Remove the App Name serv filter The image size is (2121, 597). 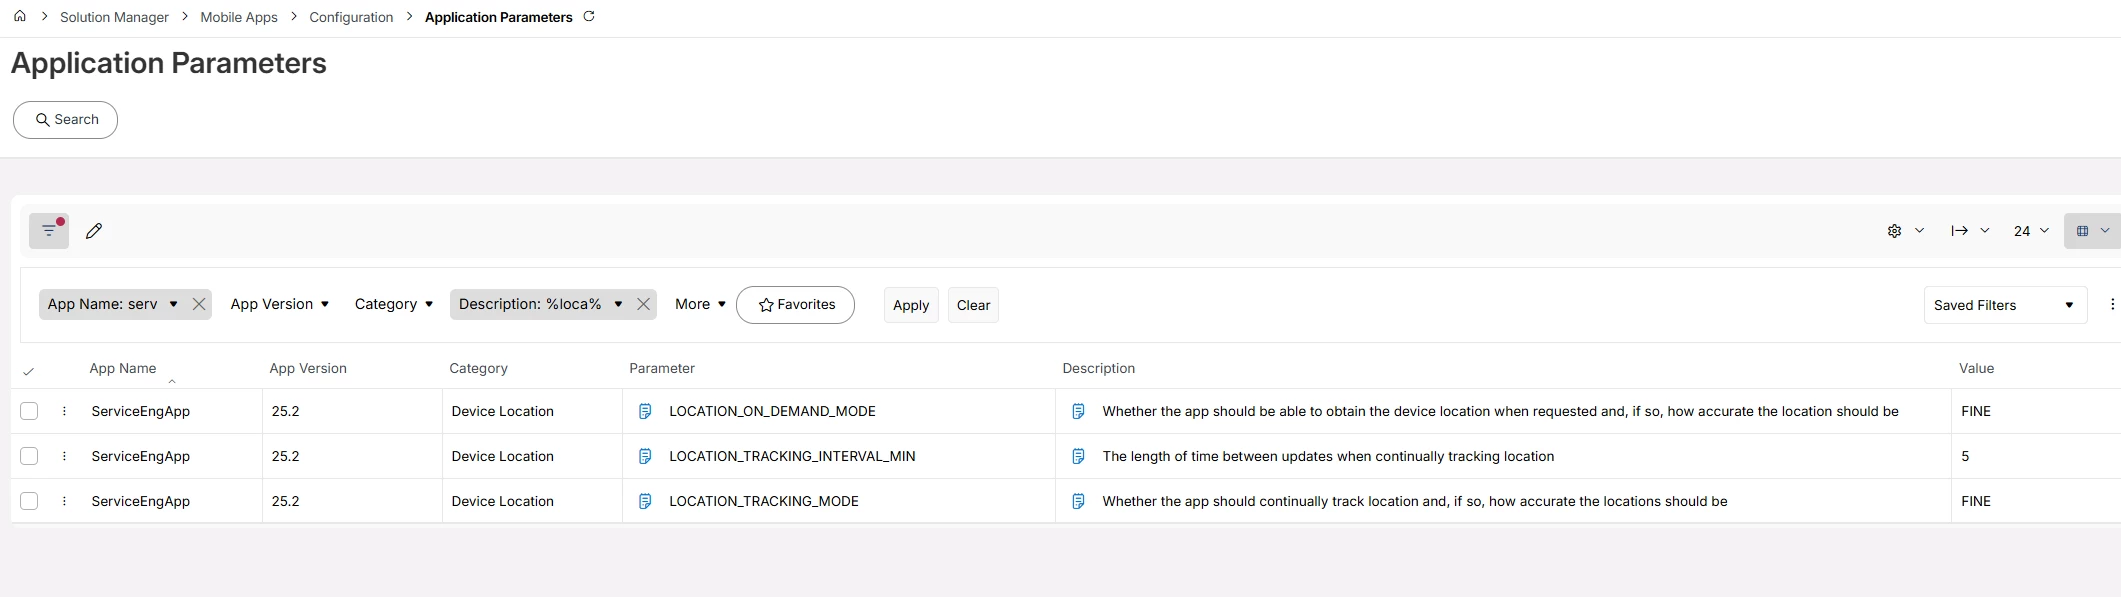(x=199, y=305)
